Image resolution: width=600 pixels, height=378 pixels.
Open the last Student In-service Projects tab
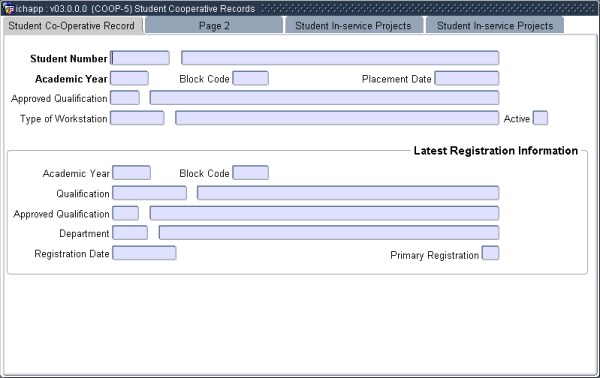495,26
